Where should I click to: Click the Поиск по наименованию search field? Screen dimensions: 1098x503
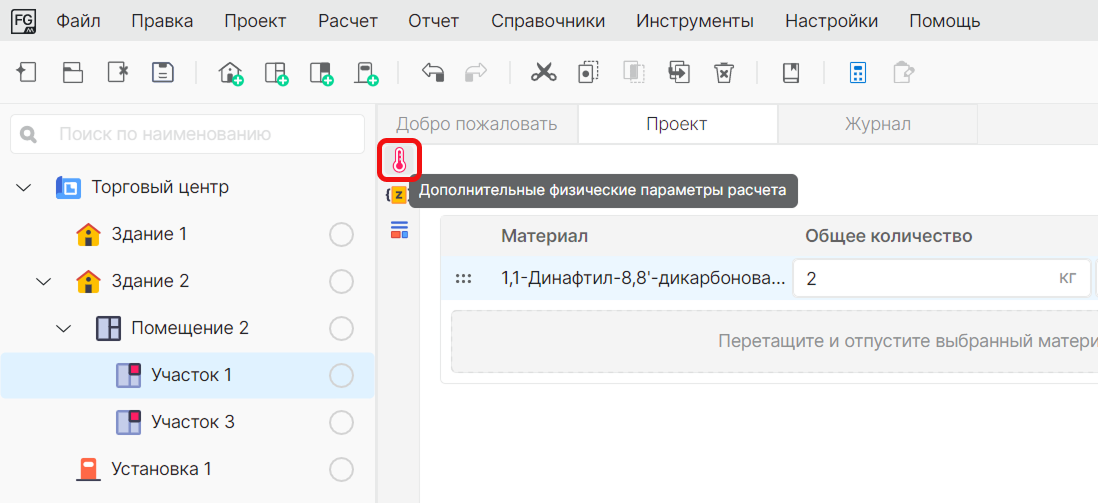[187, 134]
